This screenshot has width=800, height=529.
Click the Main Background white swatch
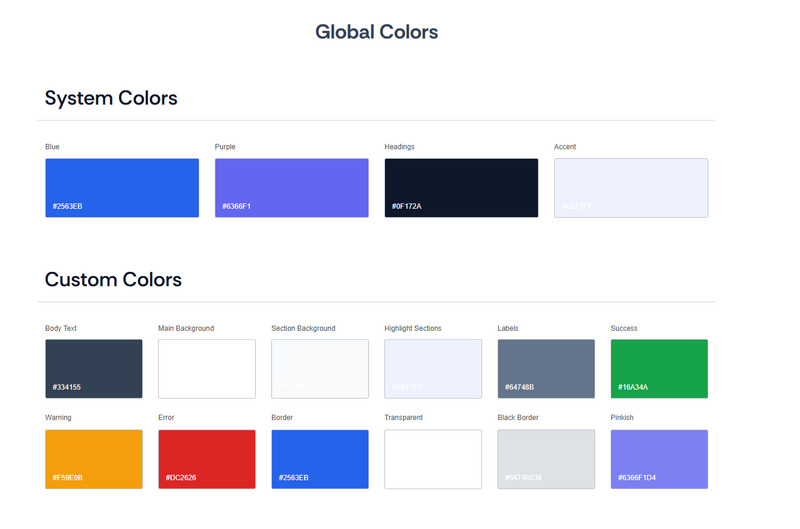tap(207, 369)
